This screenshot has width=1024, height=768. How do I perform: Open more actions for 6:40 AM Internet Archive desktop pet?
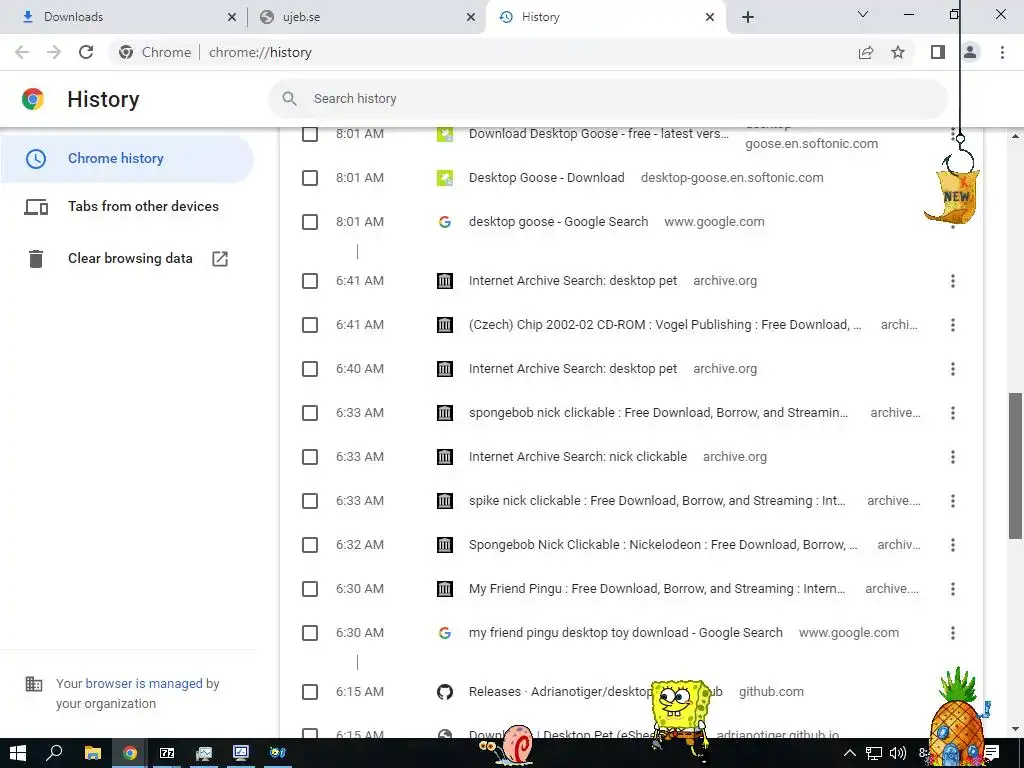point(953,369)
